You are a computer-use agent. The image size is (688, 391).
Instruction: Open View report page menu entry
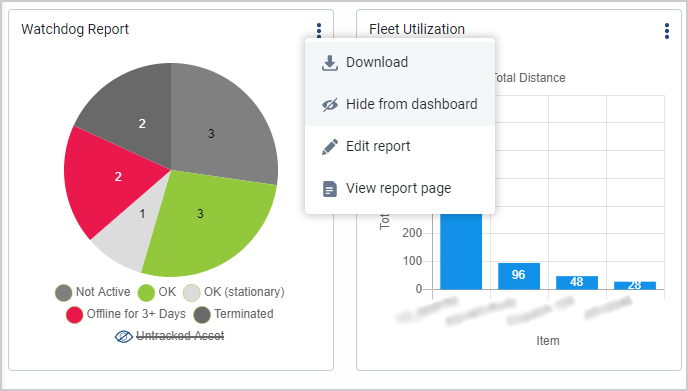tap(400, 189)
